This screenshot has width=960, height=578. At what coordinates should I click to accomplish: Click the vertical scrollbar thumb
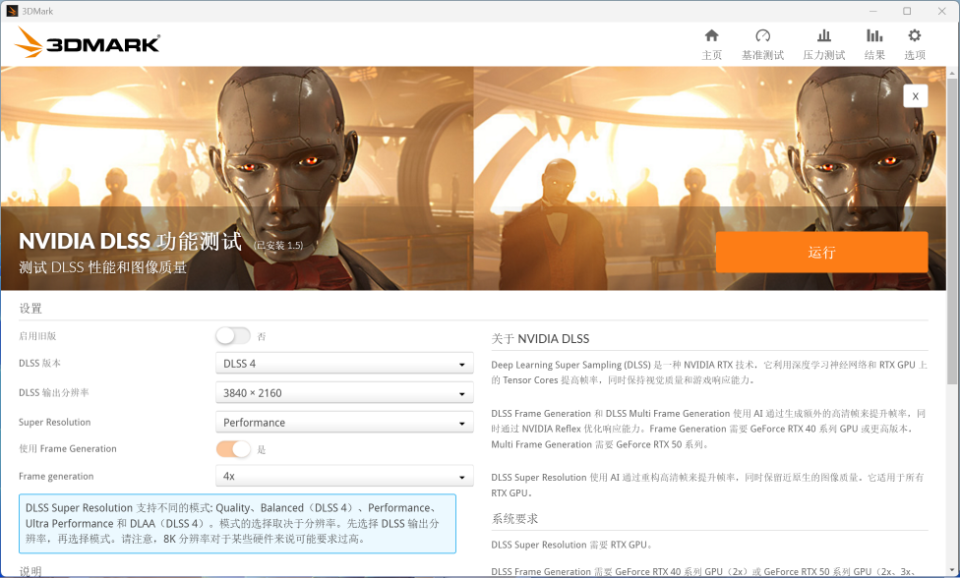pos(951,231)
